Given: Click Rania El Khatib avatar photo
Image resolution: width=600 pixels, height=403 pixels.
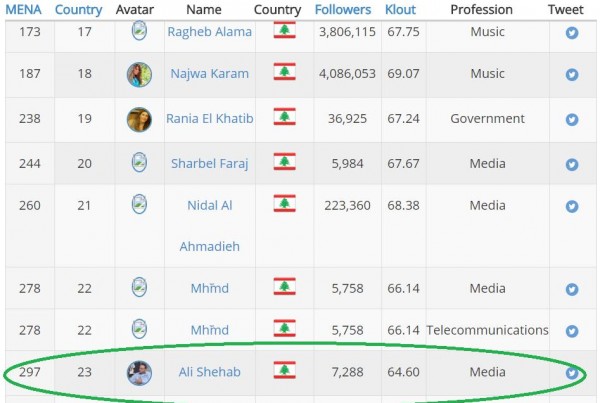Looking at the screenshot, I should (x=139, y=119).
